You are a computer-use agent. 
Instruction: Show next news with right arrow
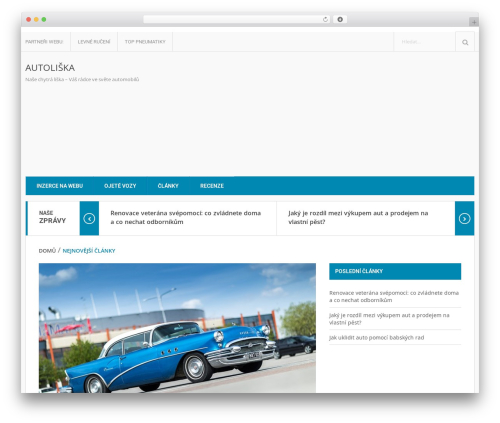coord(464,218)
